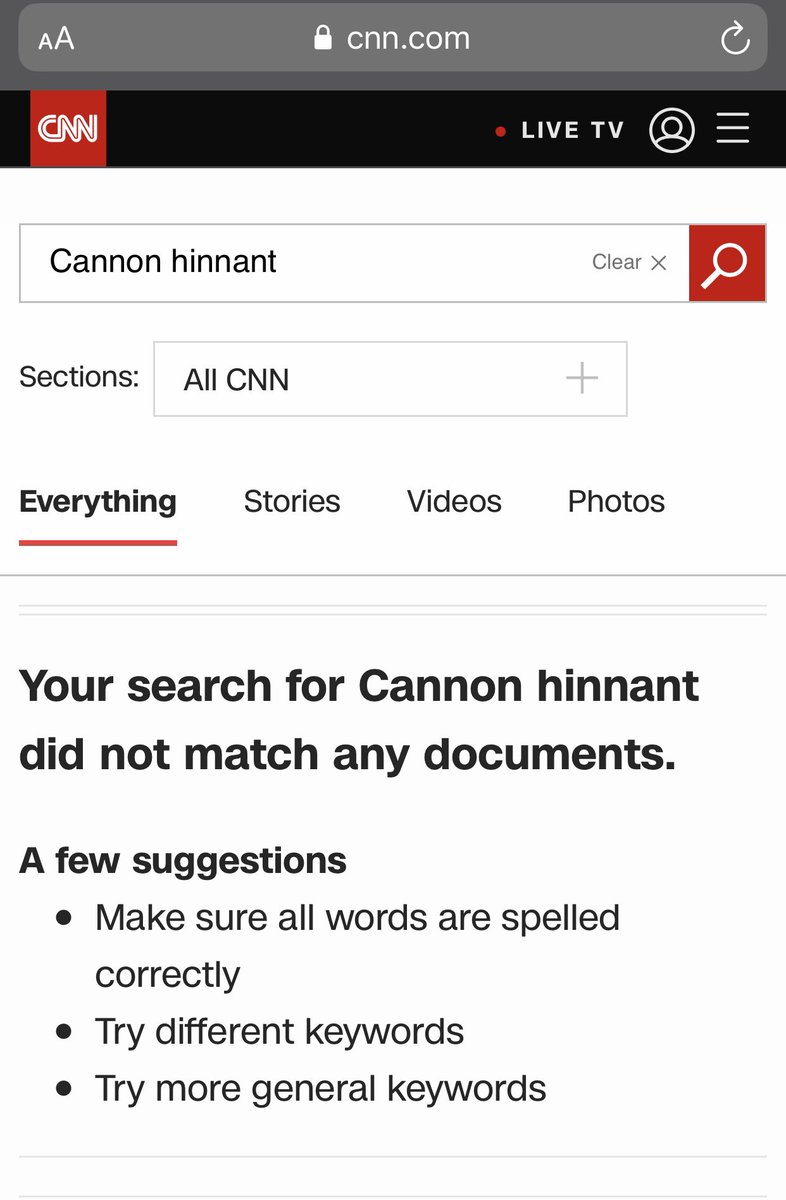Viewport: 786px width, 1200px height.
Task: Tap 'Make sure all words are spelled correctly'
Action: 357,945
